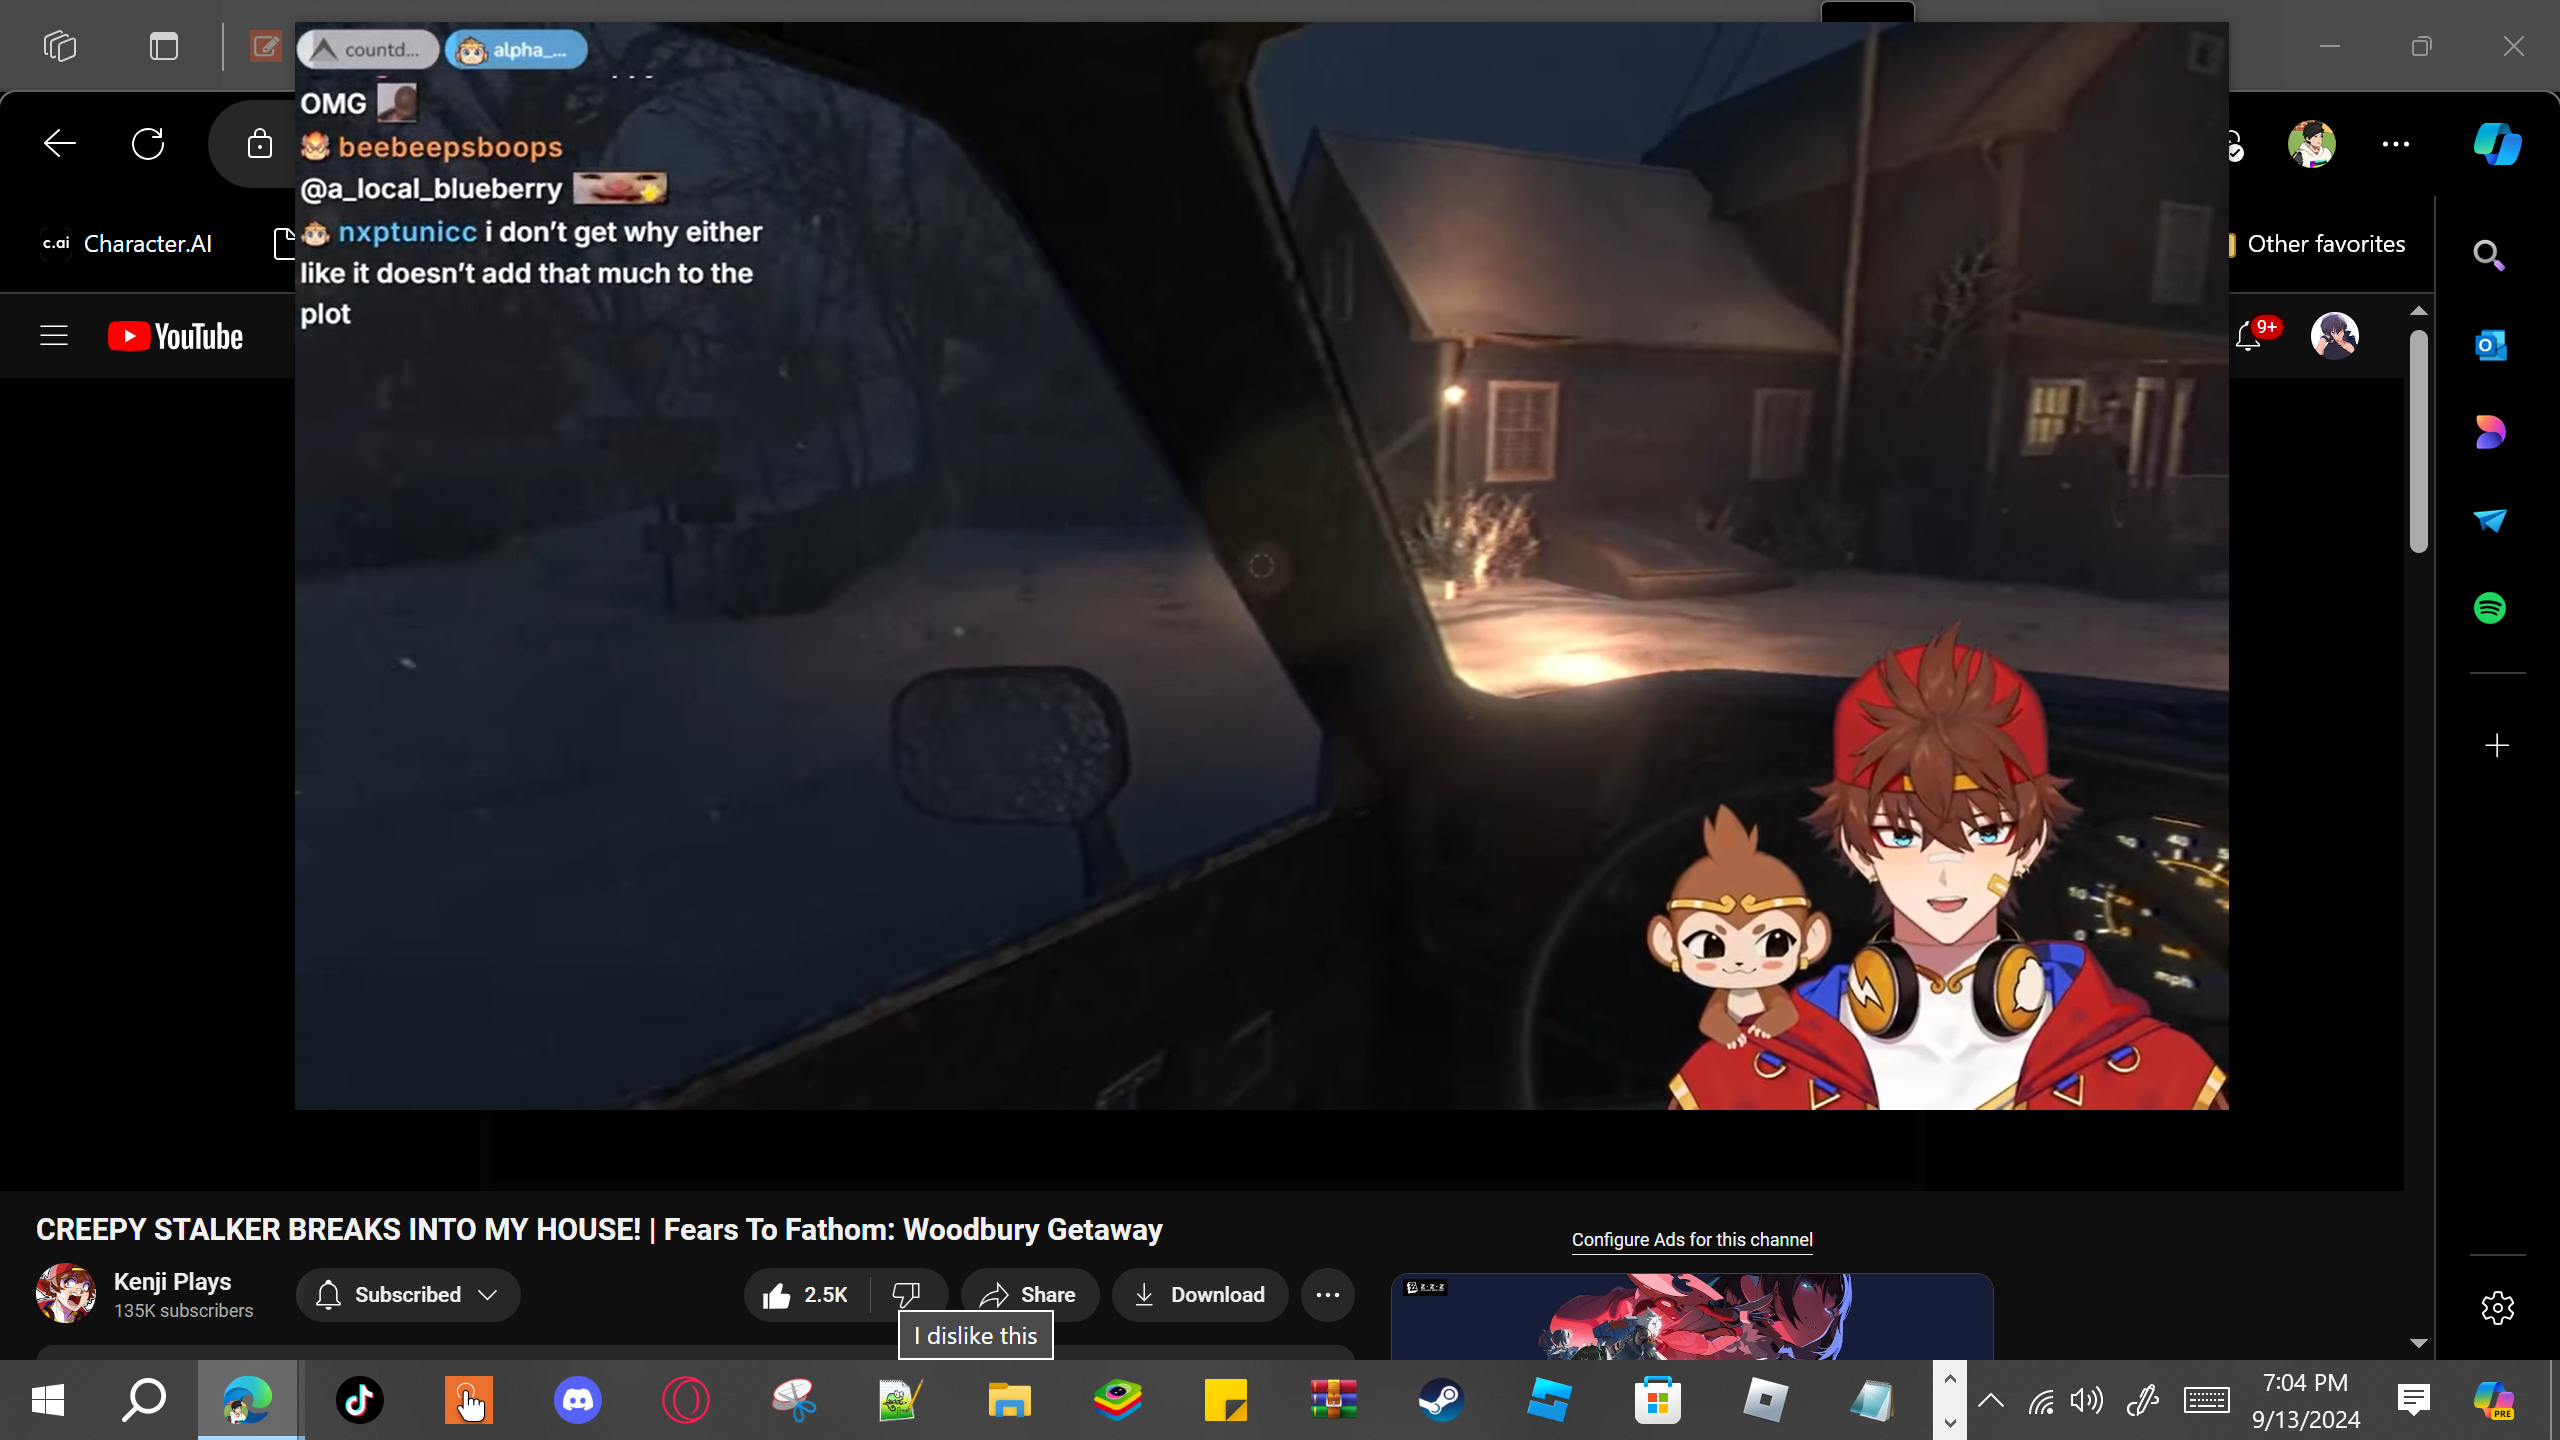Image resolution: width=2560 pixels, height=1440 pixels.
Task: Open the YouTube account avatar menu
Action: [x=2335, y=336]
